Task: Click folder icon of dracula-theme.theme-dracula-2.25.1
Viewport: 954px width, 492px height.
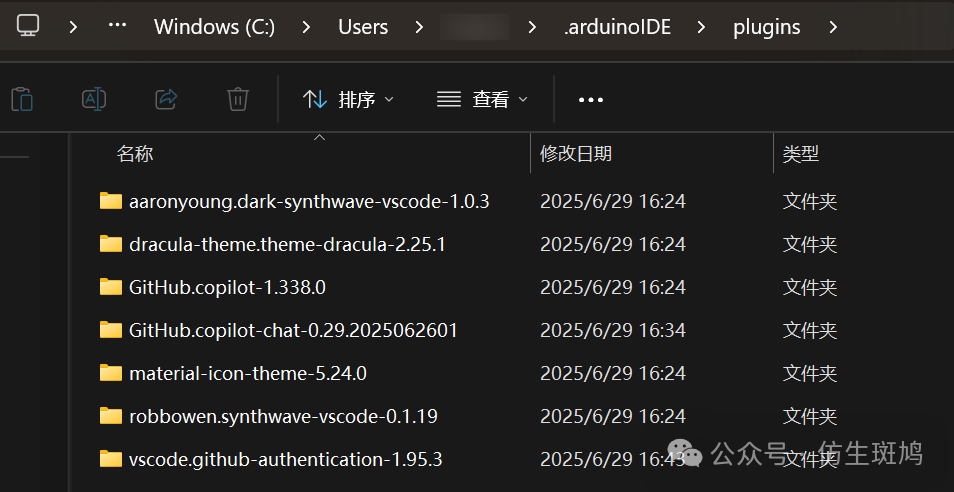Action: pos(111,243)
